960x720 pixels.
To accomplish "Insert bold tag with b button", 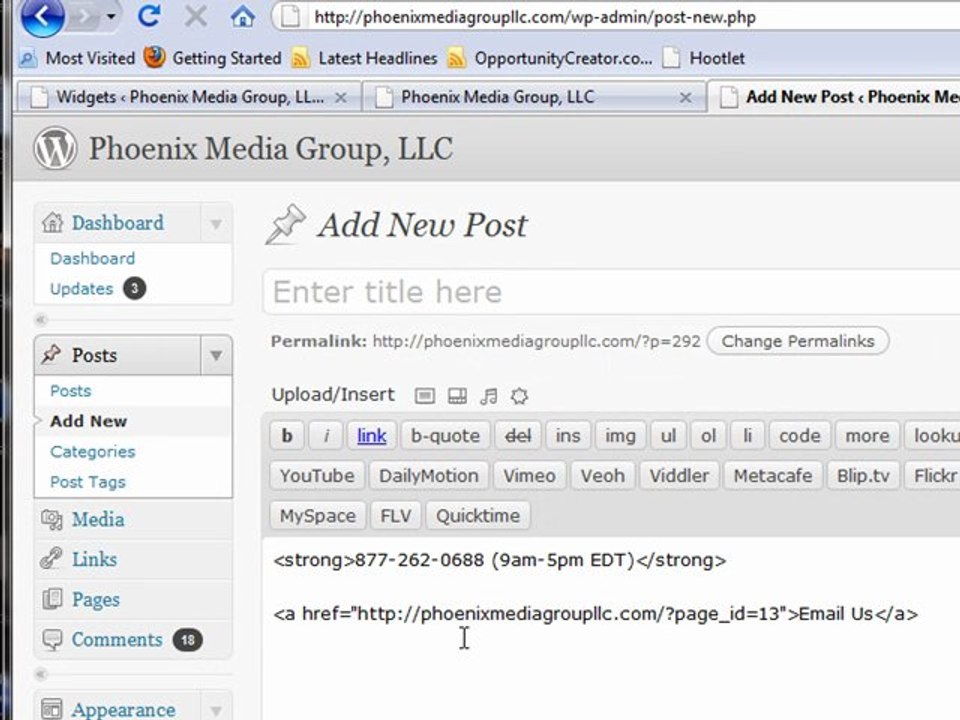I will click(x=287, y=435).
